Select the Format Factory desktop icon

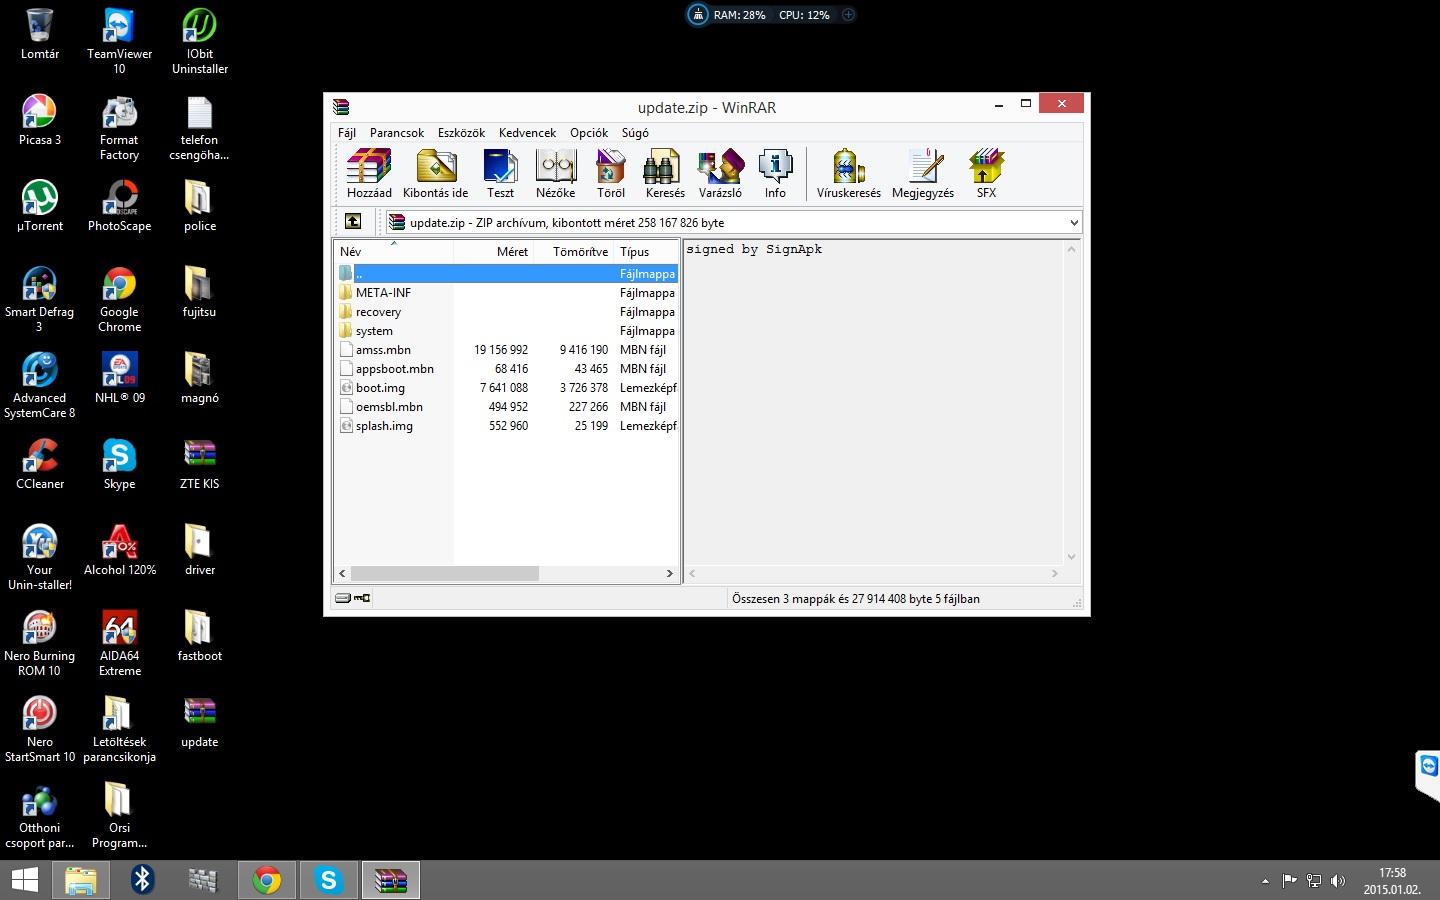click(x=119, y=128)
